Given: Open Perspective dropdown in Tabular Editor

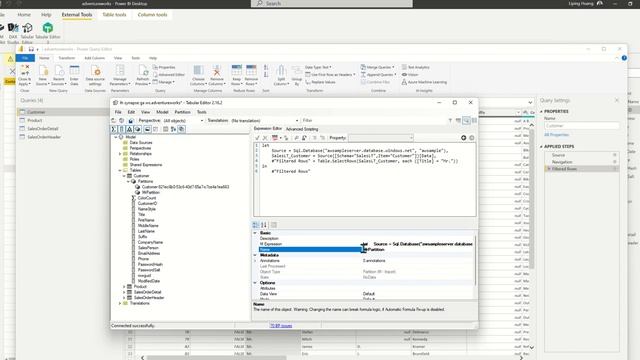Looking at the screenshot, I should click(183, 121).
